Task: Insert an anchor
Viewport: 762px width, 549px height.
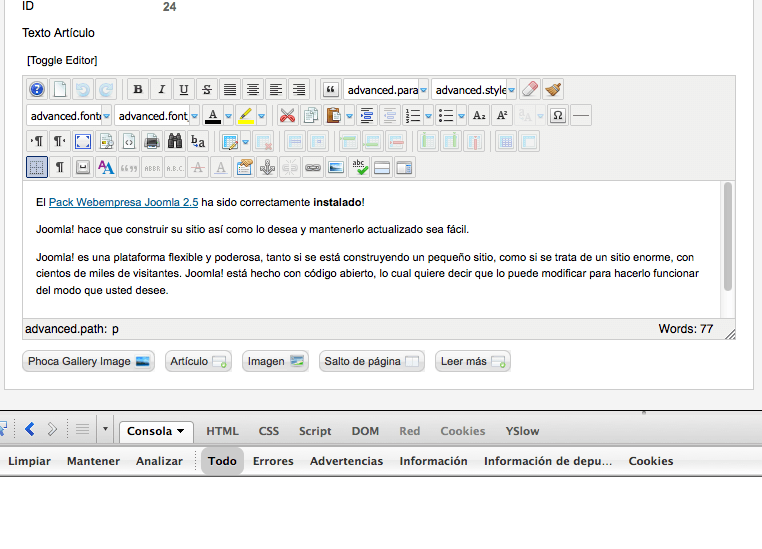Action: (x=267, y=168)
